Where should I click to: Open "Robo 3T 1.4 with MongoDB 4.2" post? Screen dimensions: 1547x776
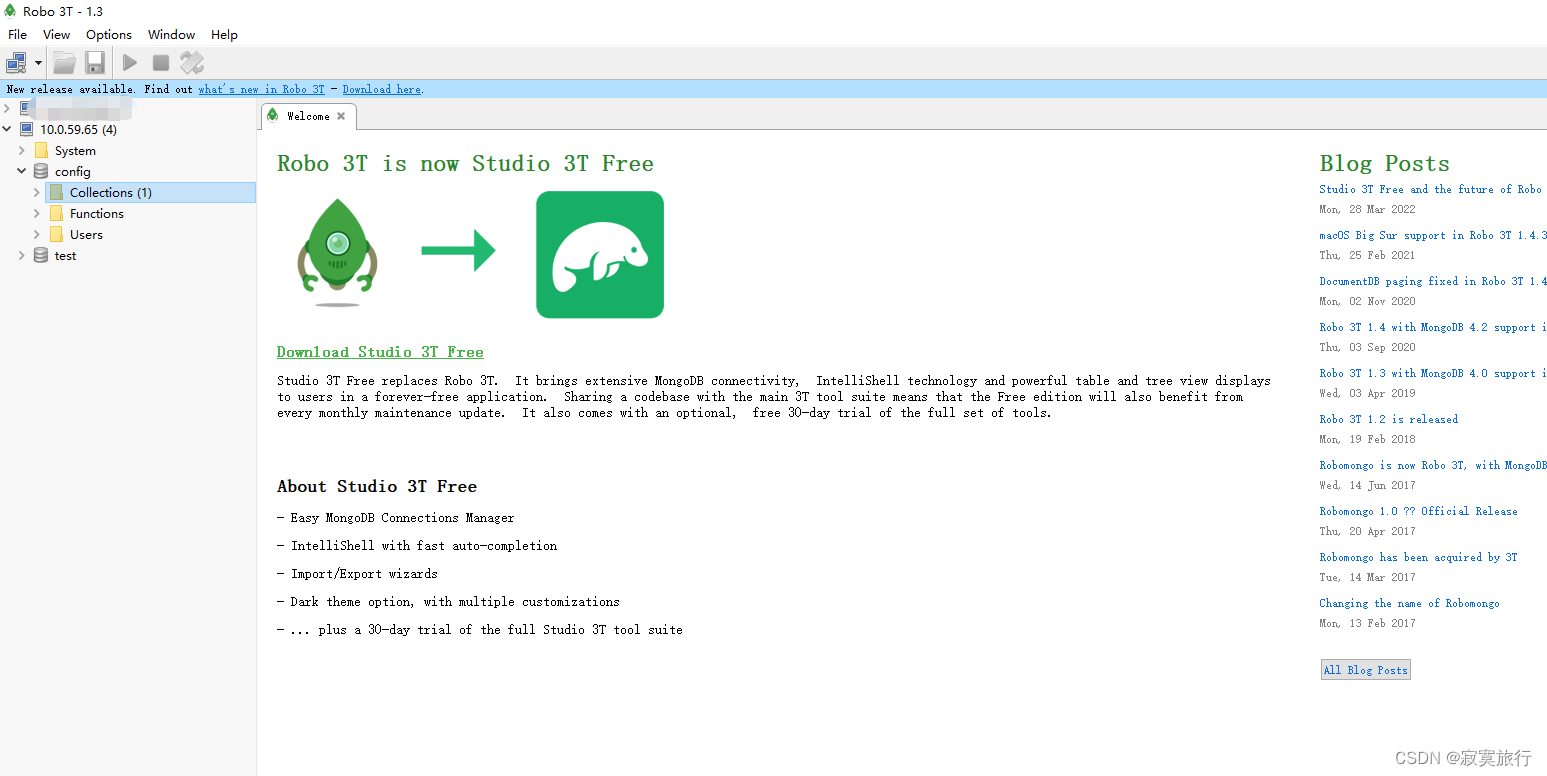point(1432,327)
